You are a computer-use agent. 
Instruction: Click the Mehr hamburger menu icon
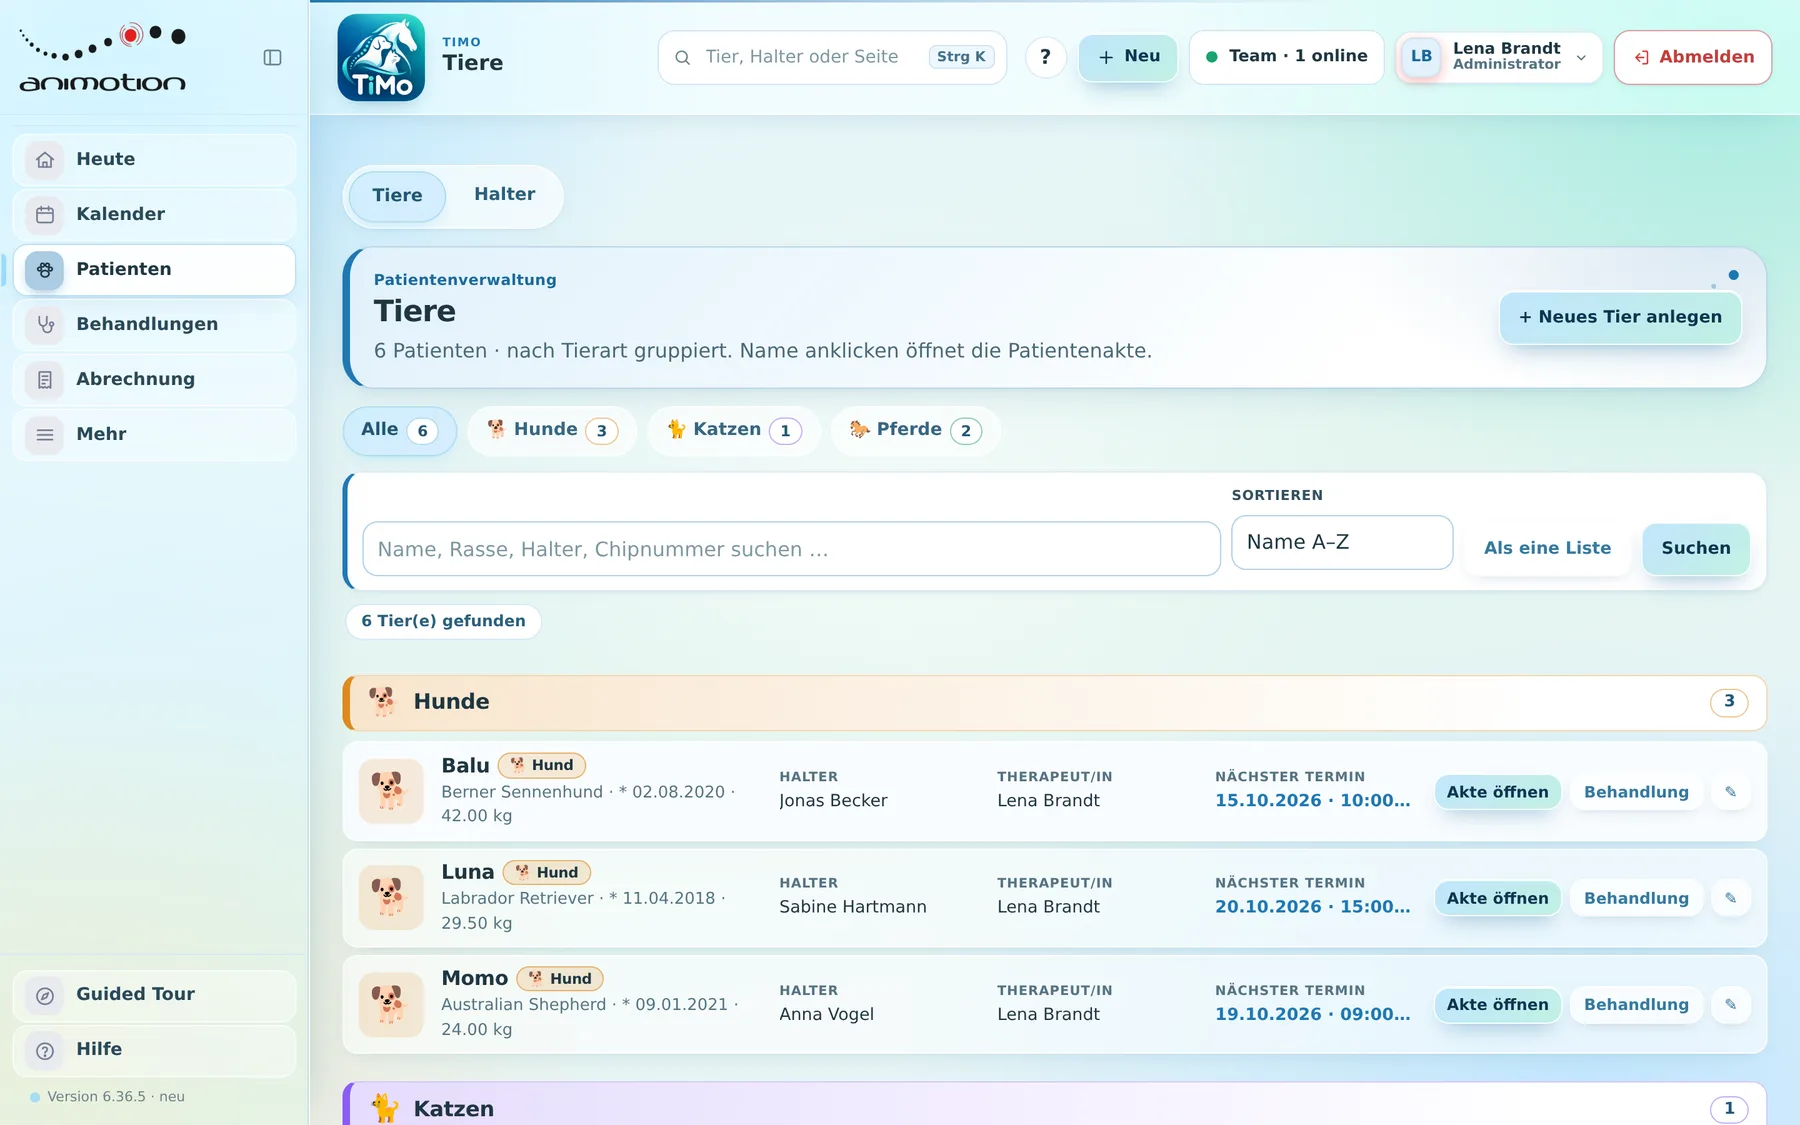45,434
